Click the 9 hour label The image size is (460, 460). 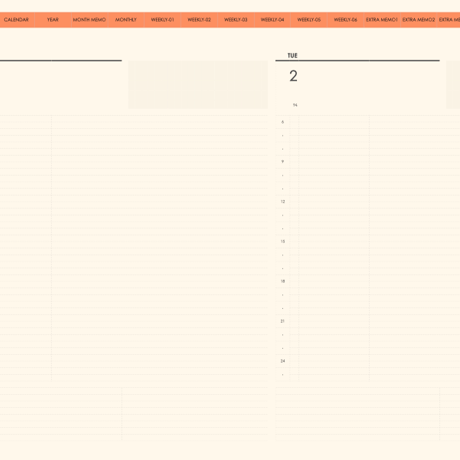pyautogui.click(x=283, y=162)
